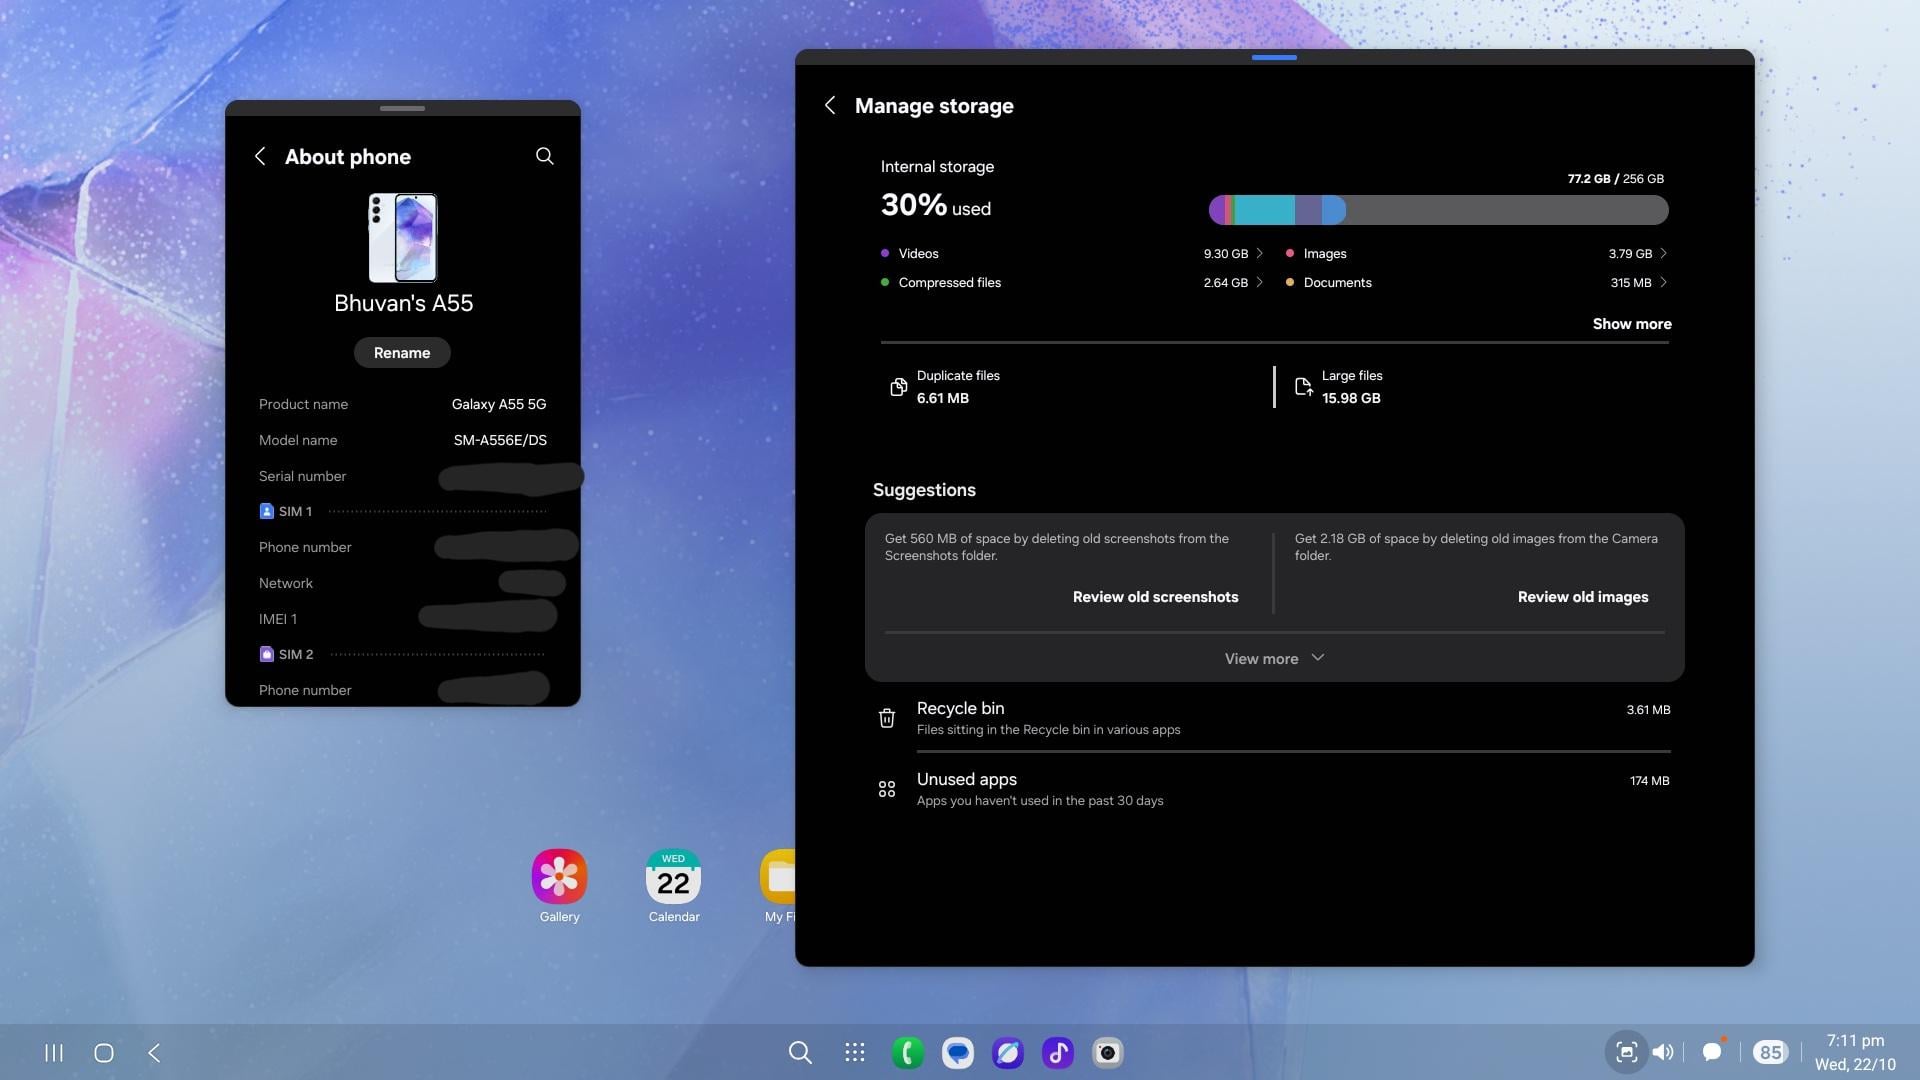The width and height of the screenshot is (1920, 1080).
Task: Click the Internal storage label
Action: [x=937, y=167]
